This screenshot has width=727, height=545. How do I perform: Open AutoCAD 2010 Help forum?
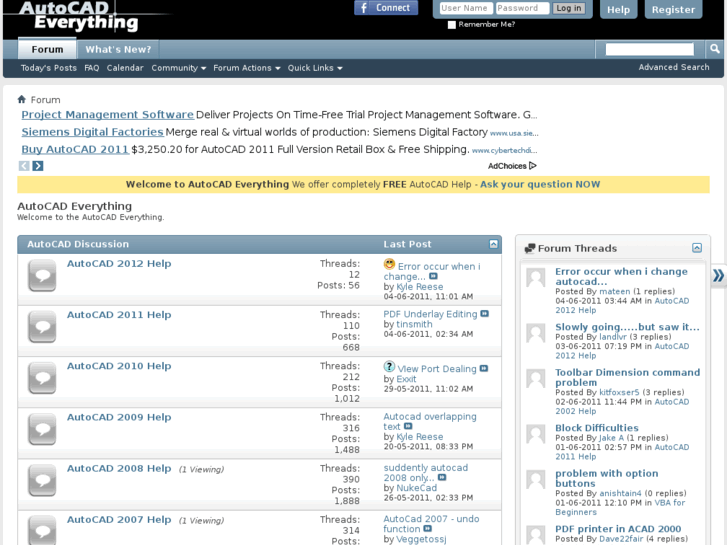[119, 366]
